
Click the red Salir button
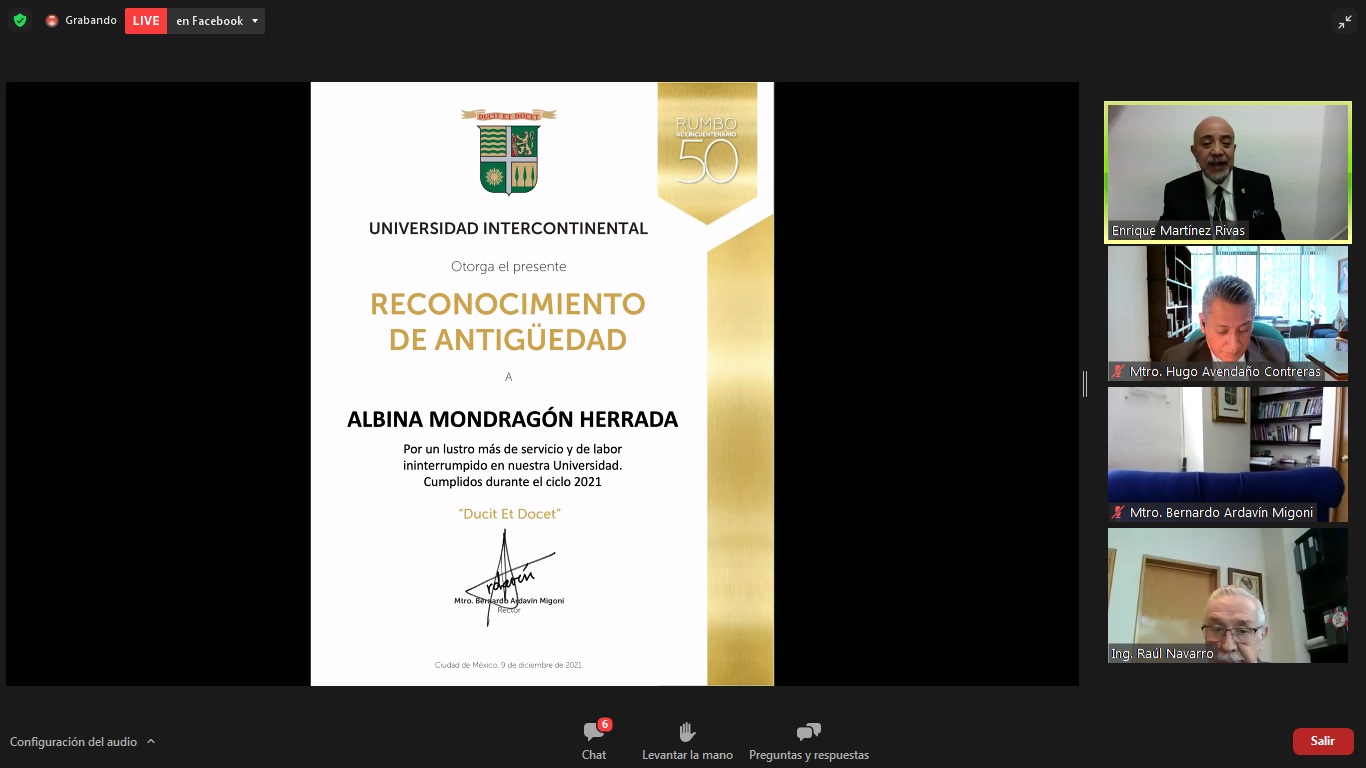(1323, 741)
